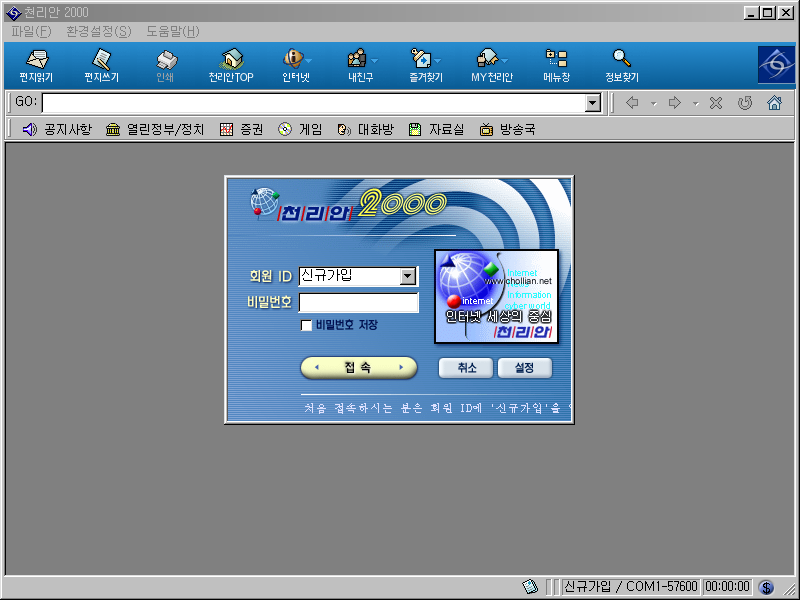The height and width of the screenshot is (600, 800).
Task: Click the stop loading X icon
Action: click(x=716, y=103)
